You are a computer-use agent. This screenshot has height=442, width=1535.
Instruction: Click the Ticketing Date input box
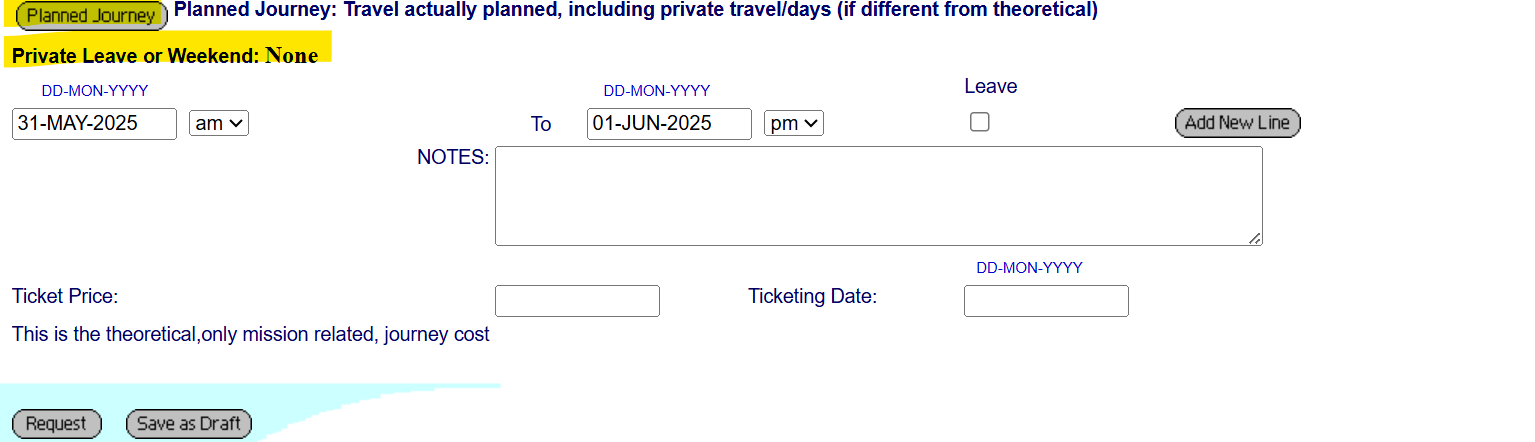[x=1046, y=301]
